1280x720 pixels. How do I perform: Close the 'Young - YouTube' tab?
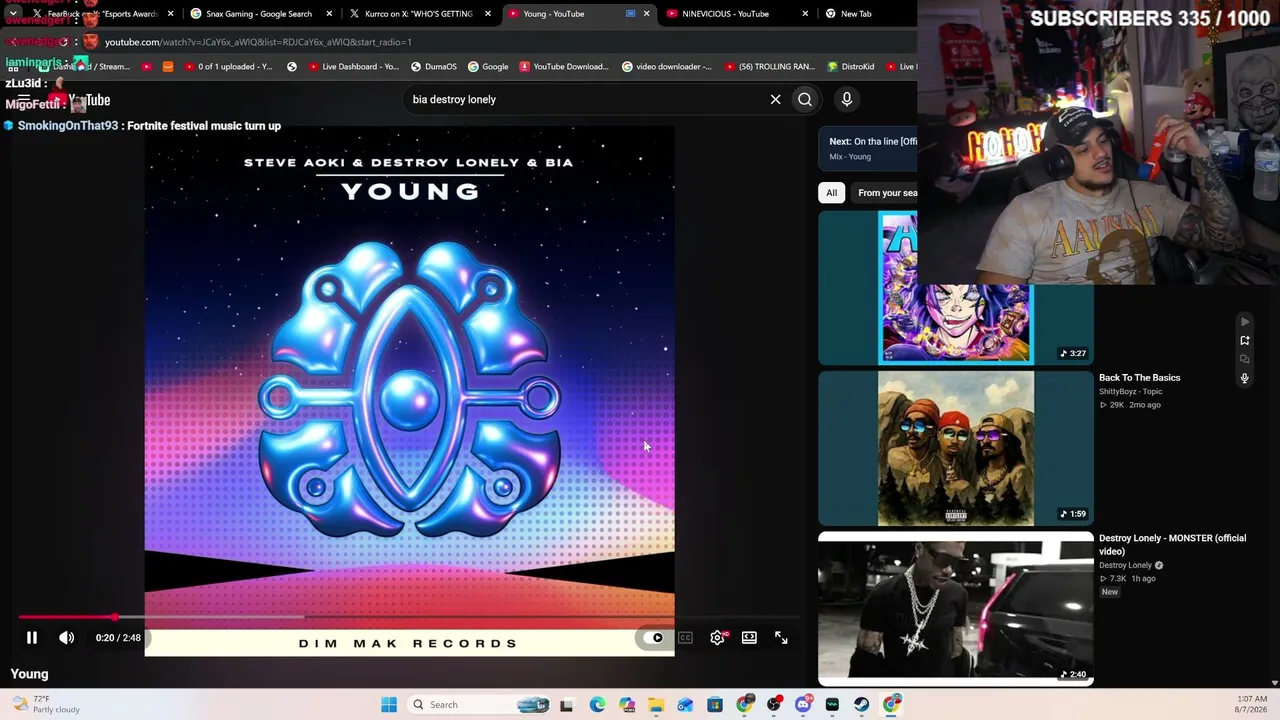(646, 14)
